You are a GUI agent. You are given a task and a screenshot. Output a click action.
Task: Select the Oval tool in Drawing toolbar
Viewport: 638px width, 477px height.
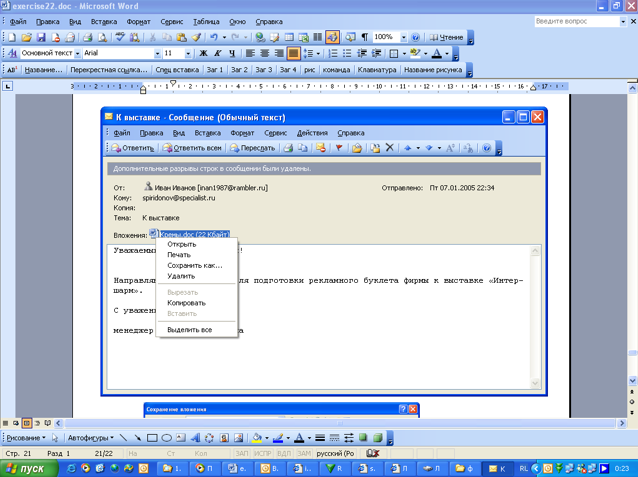click(166, 438)
